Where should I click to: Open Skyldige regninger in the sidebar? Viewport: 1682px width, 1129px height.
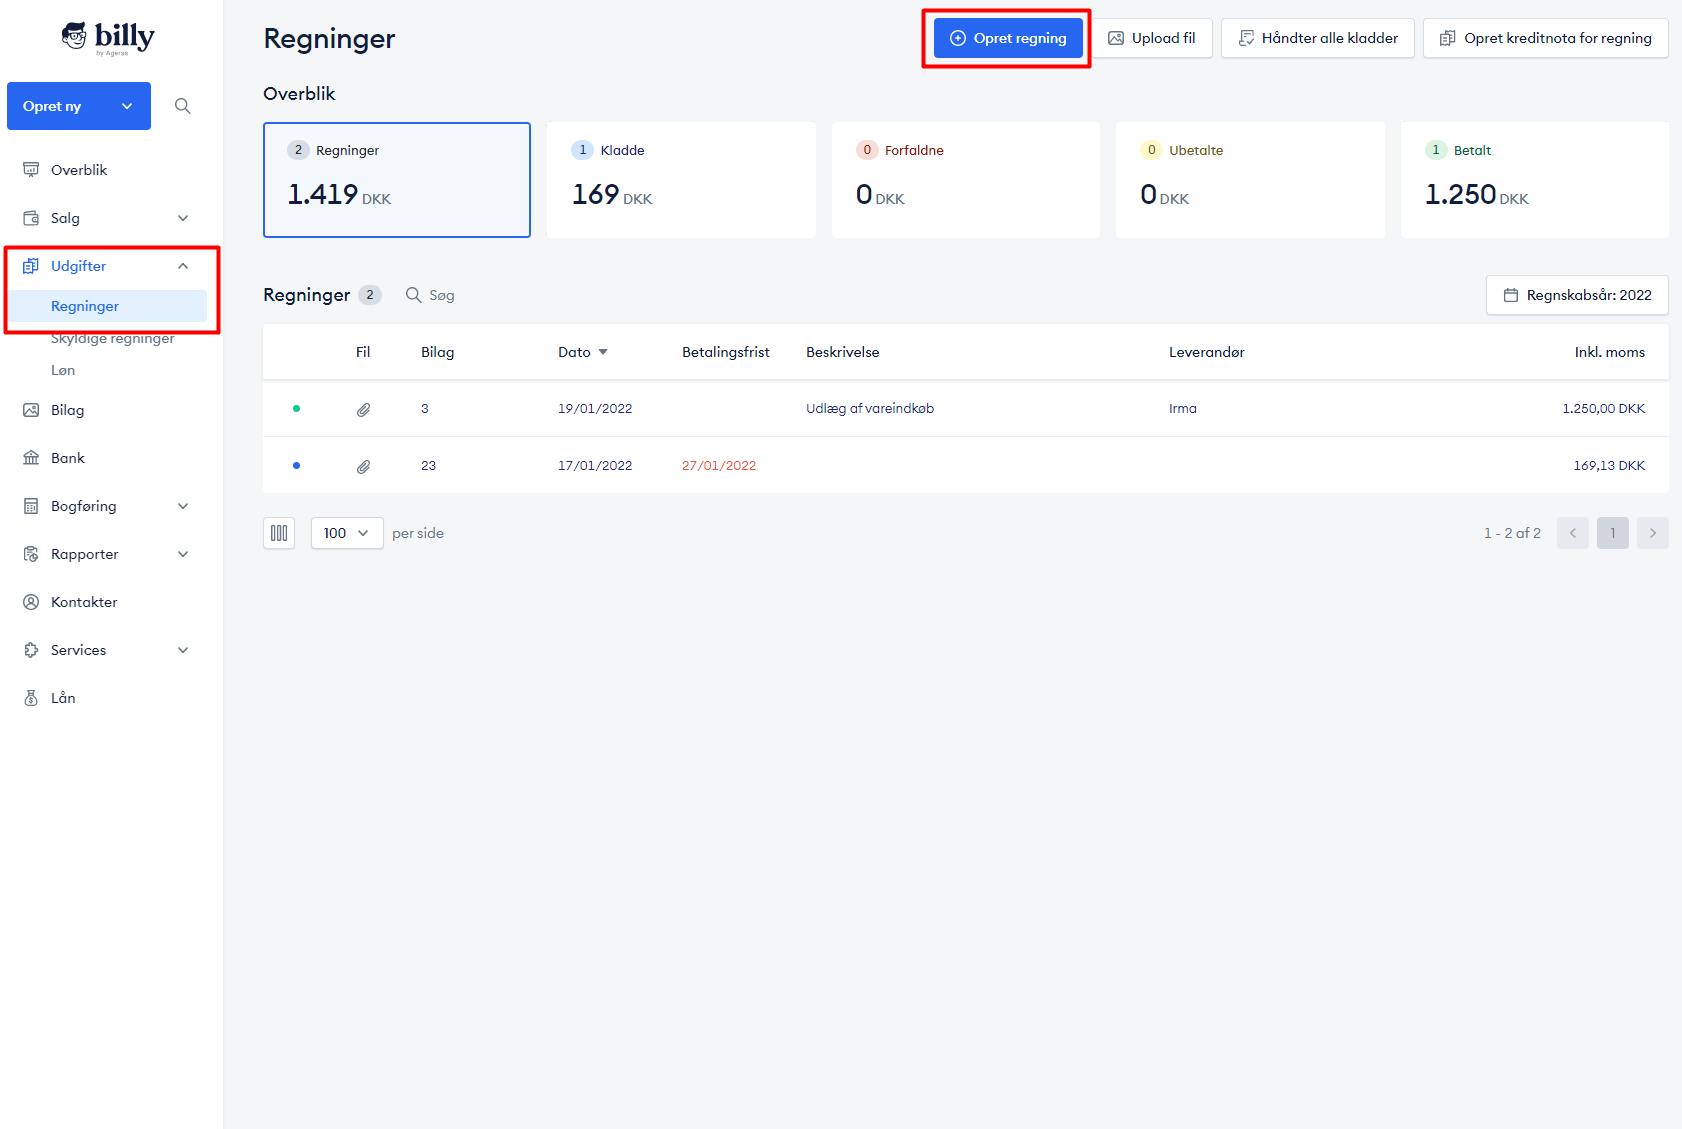[x=112, y=338]
